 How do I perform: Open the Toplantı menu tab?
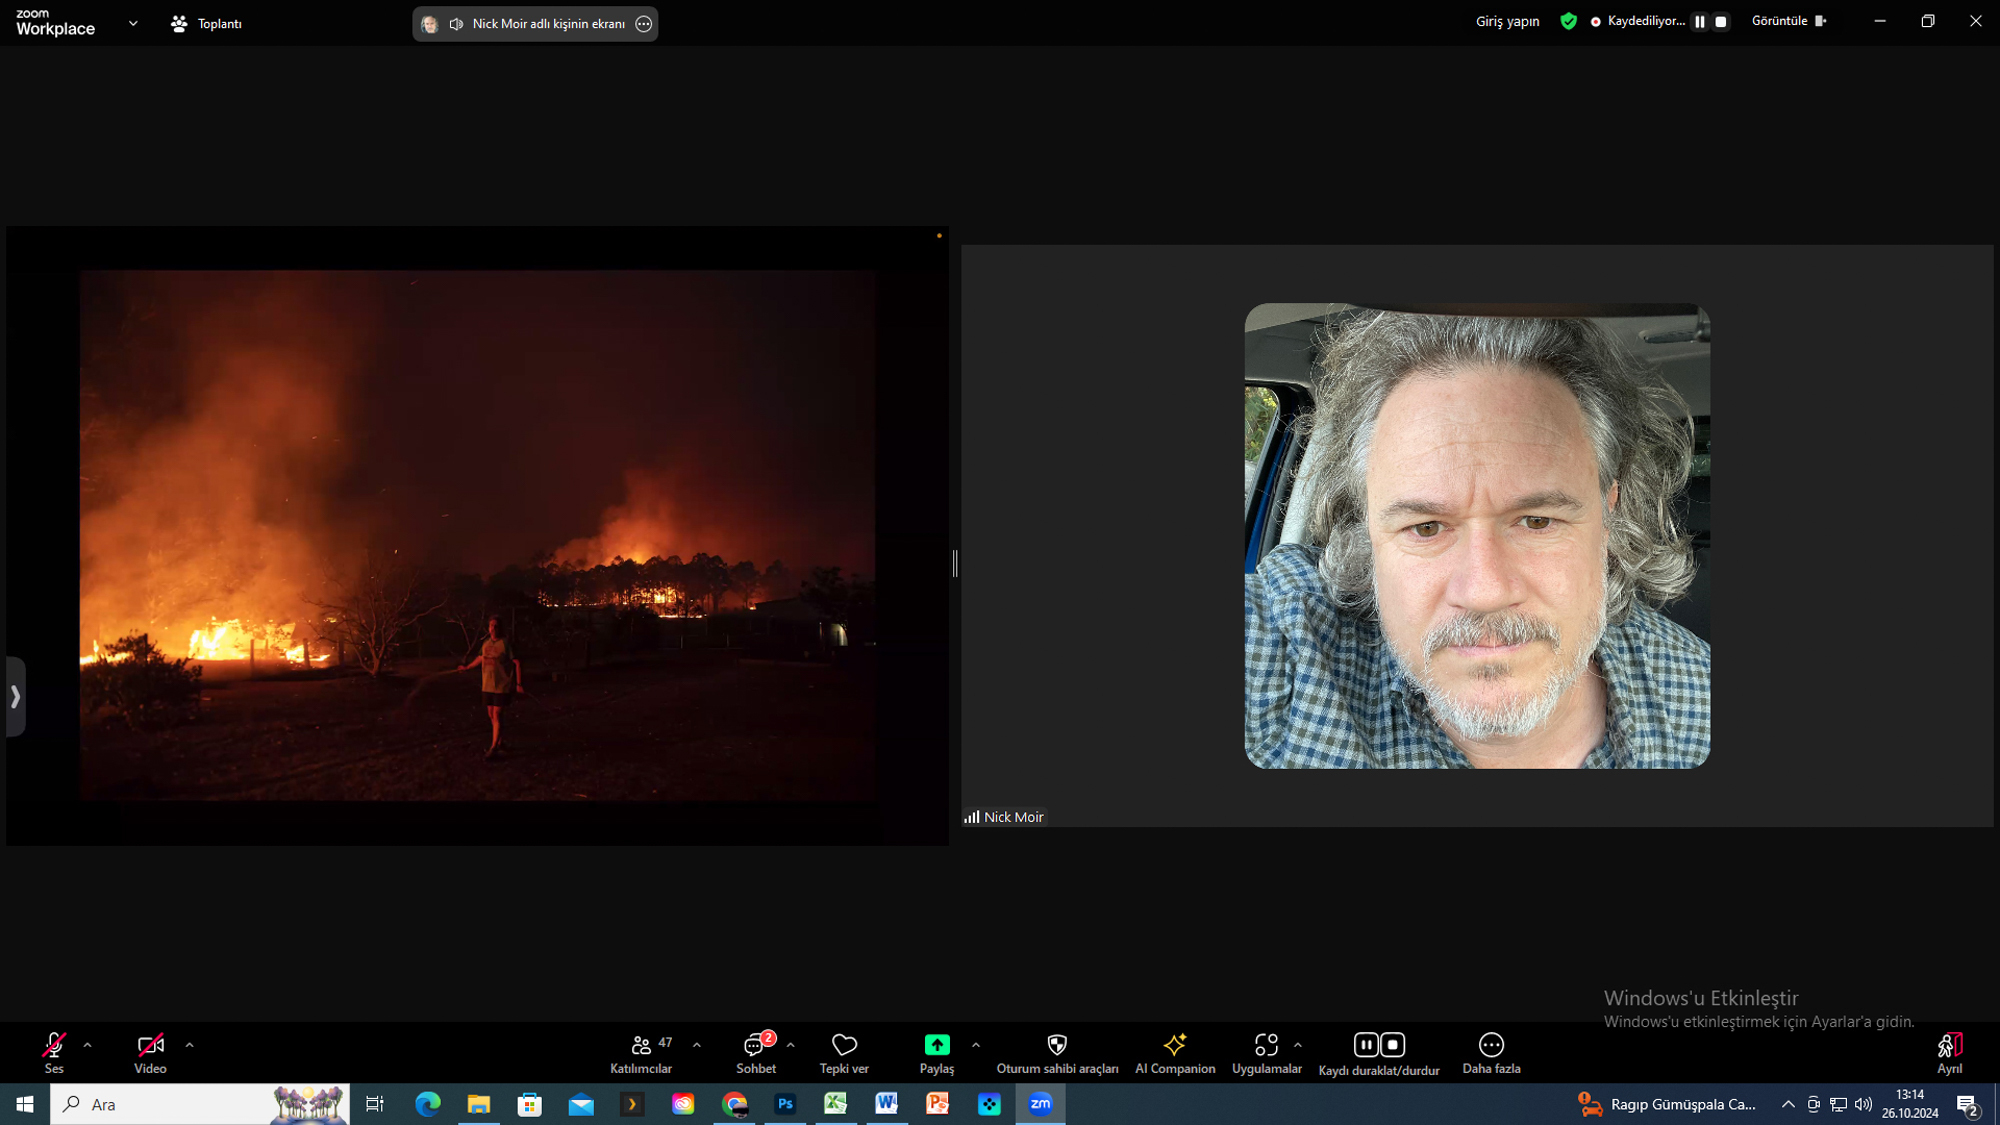207,23
